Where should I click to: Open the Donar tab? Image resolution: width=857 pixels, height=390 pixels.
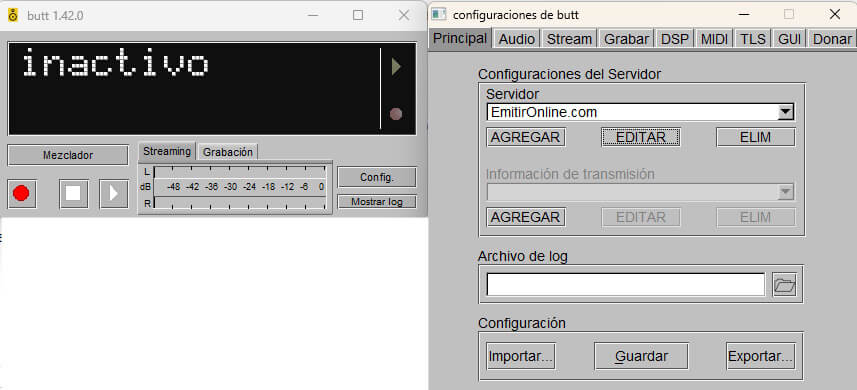click(x=832, y=39)
